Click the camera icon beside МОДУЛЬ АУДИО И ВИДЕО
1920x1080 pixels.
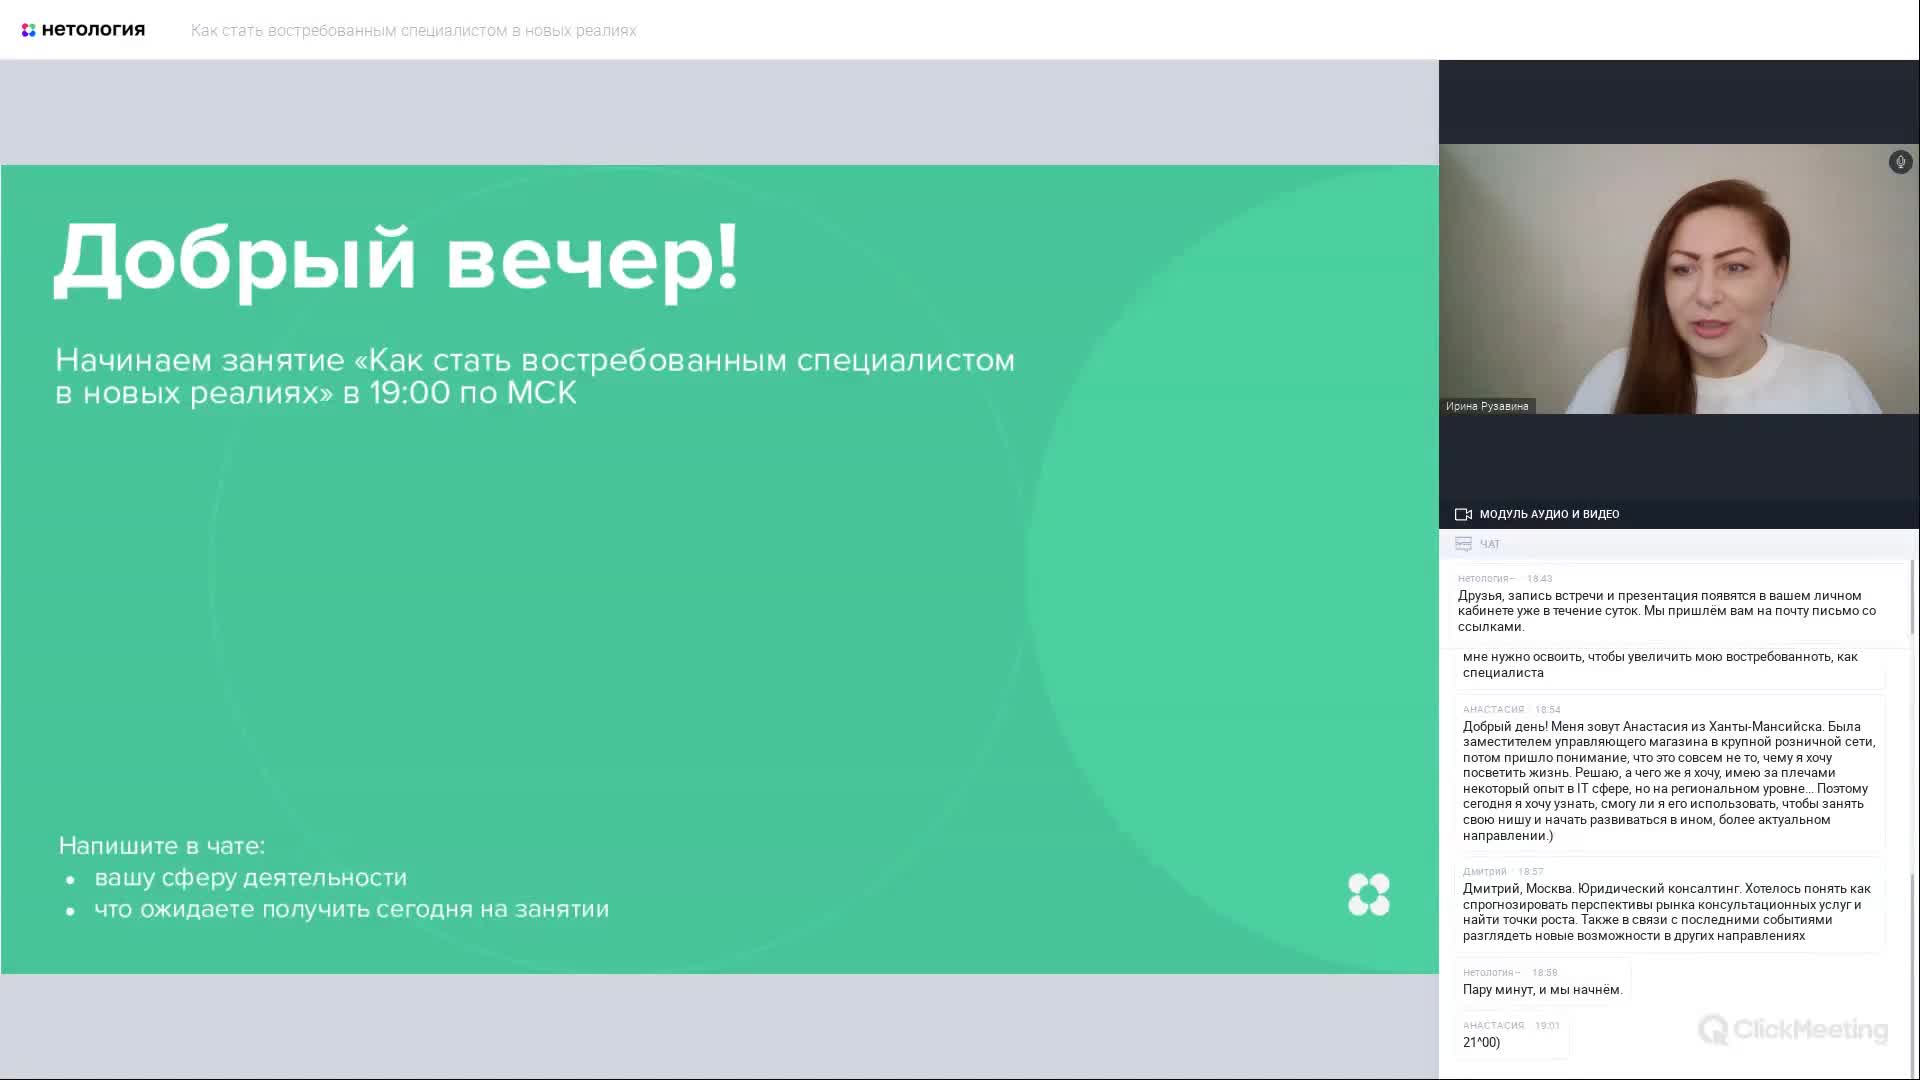coord(1463,514)
